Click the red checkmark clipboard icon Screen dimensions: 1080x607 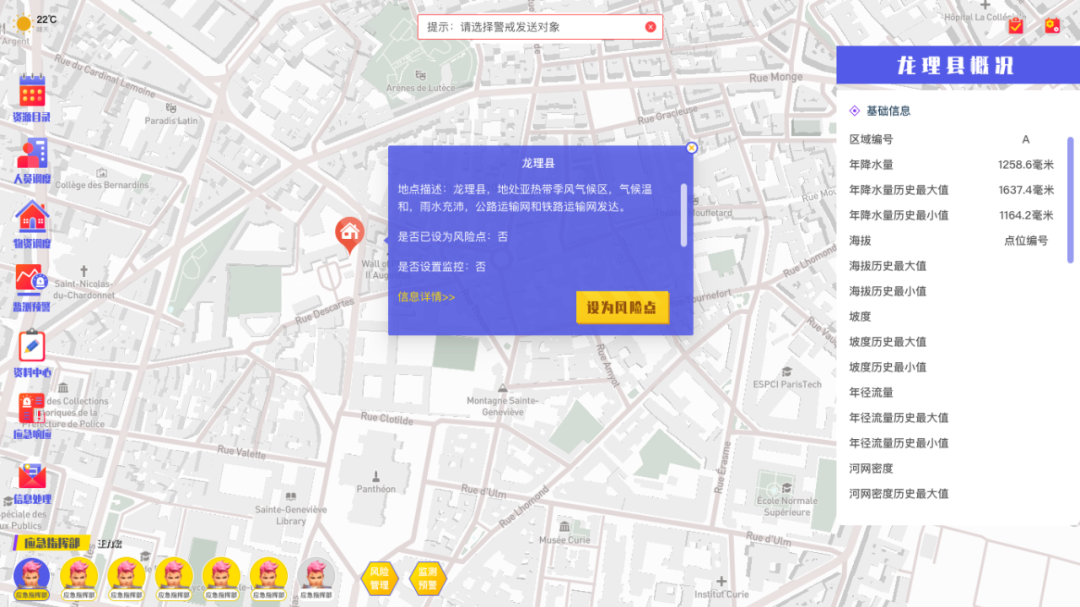(x=1016, y=26)
